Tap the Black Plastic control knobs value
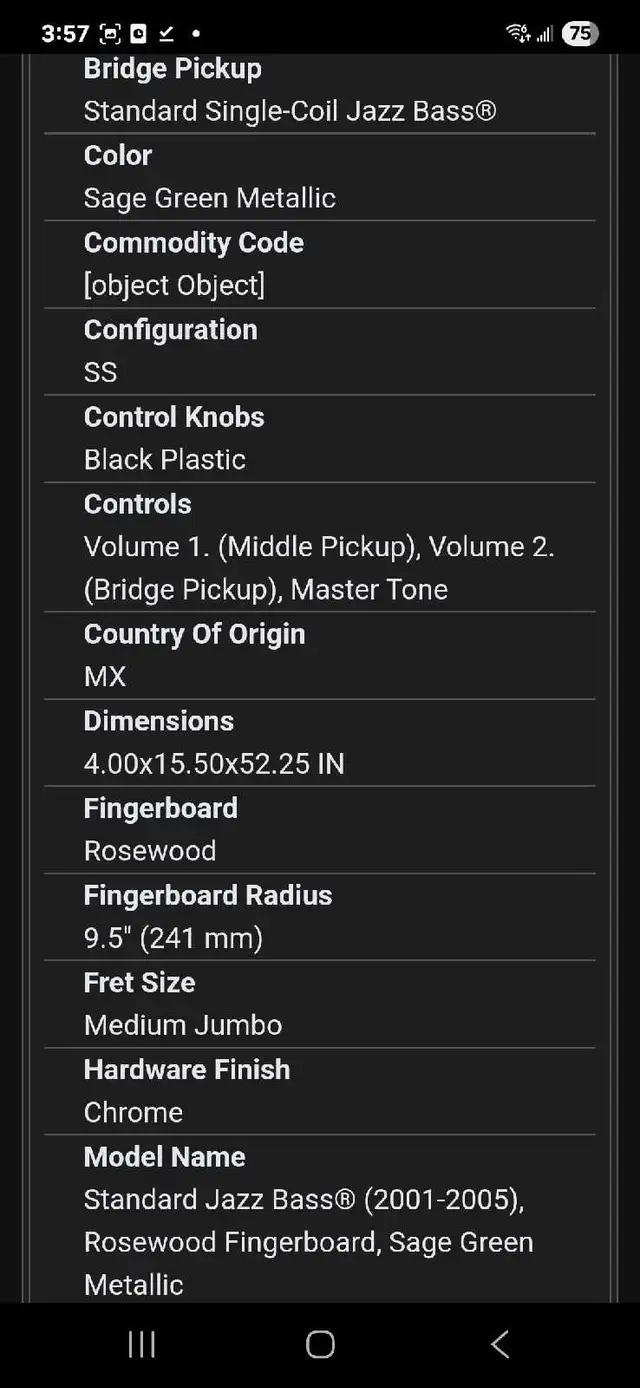 165,459
